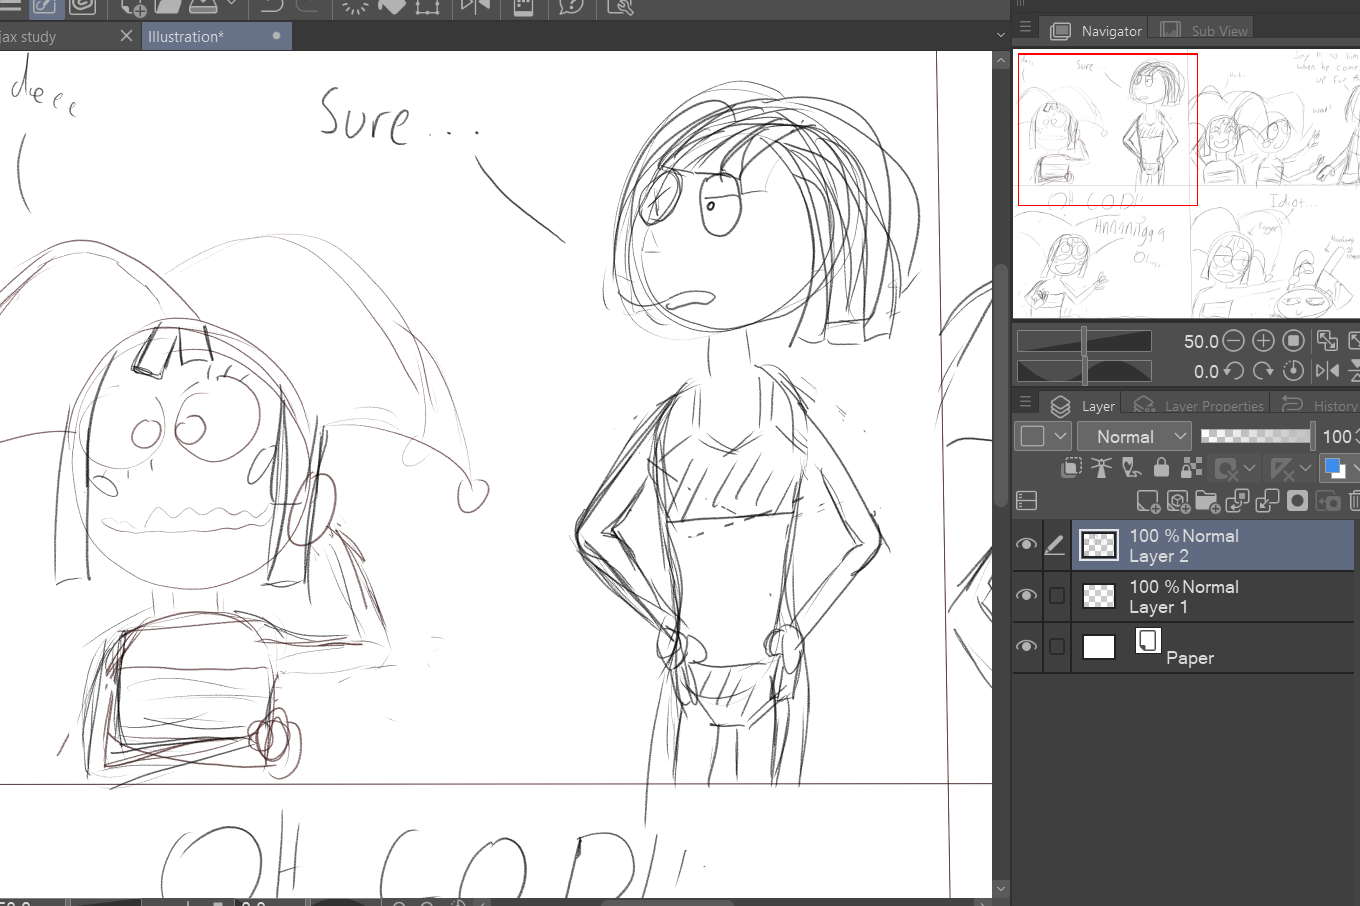Click the layer color swatch icon
Image resolution: width=1360 pixels, height=906 pixels.
(x=1334, y=468)
